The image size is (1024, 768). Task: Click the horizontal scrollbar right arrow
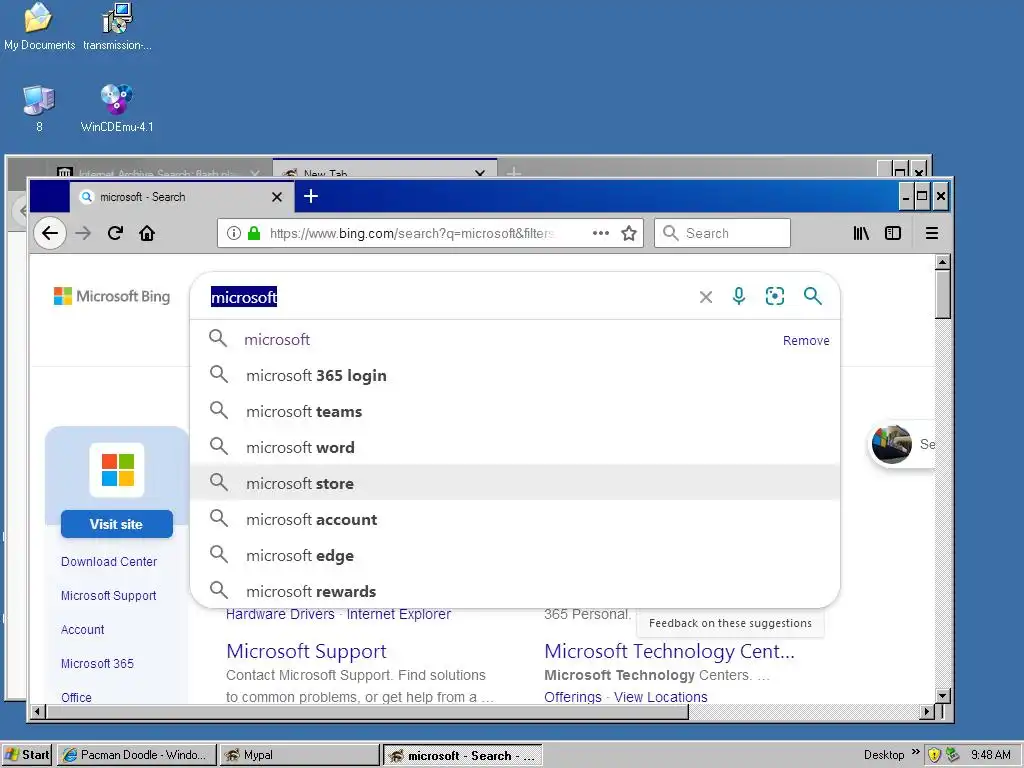[x=927, y=711]
